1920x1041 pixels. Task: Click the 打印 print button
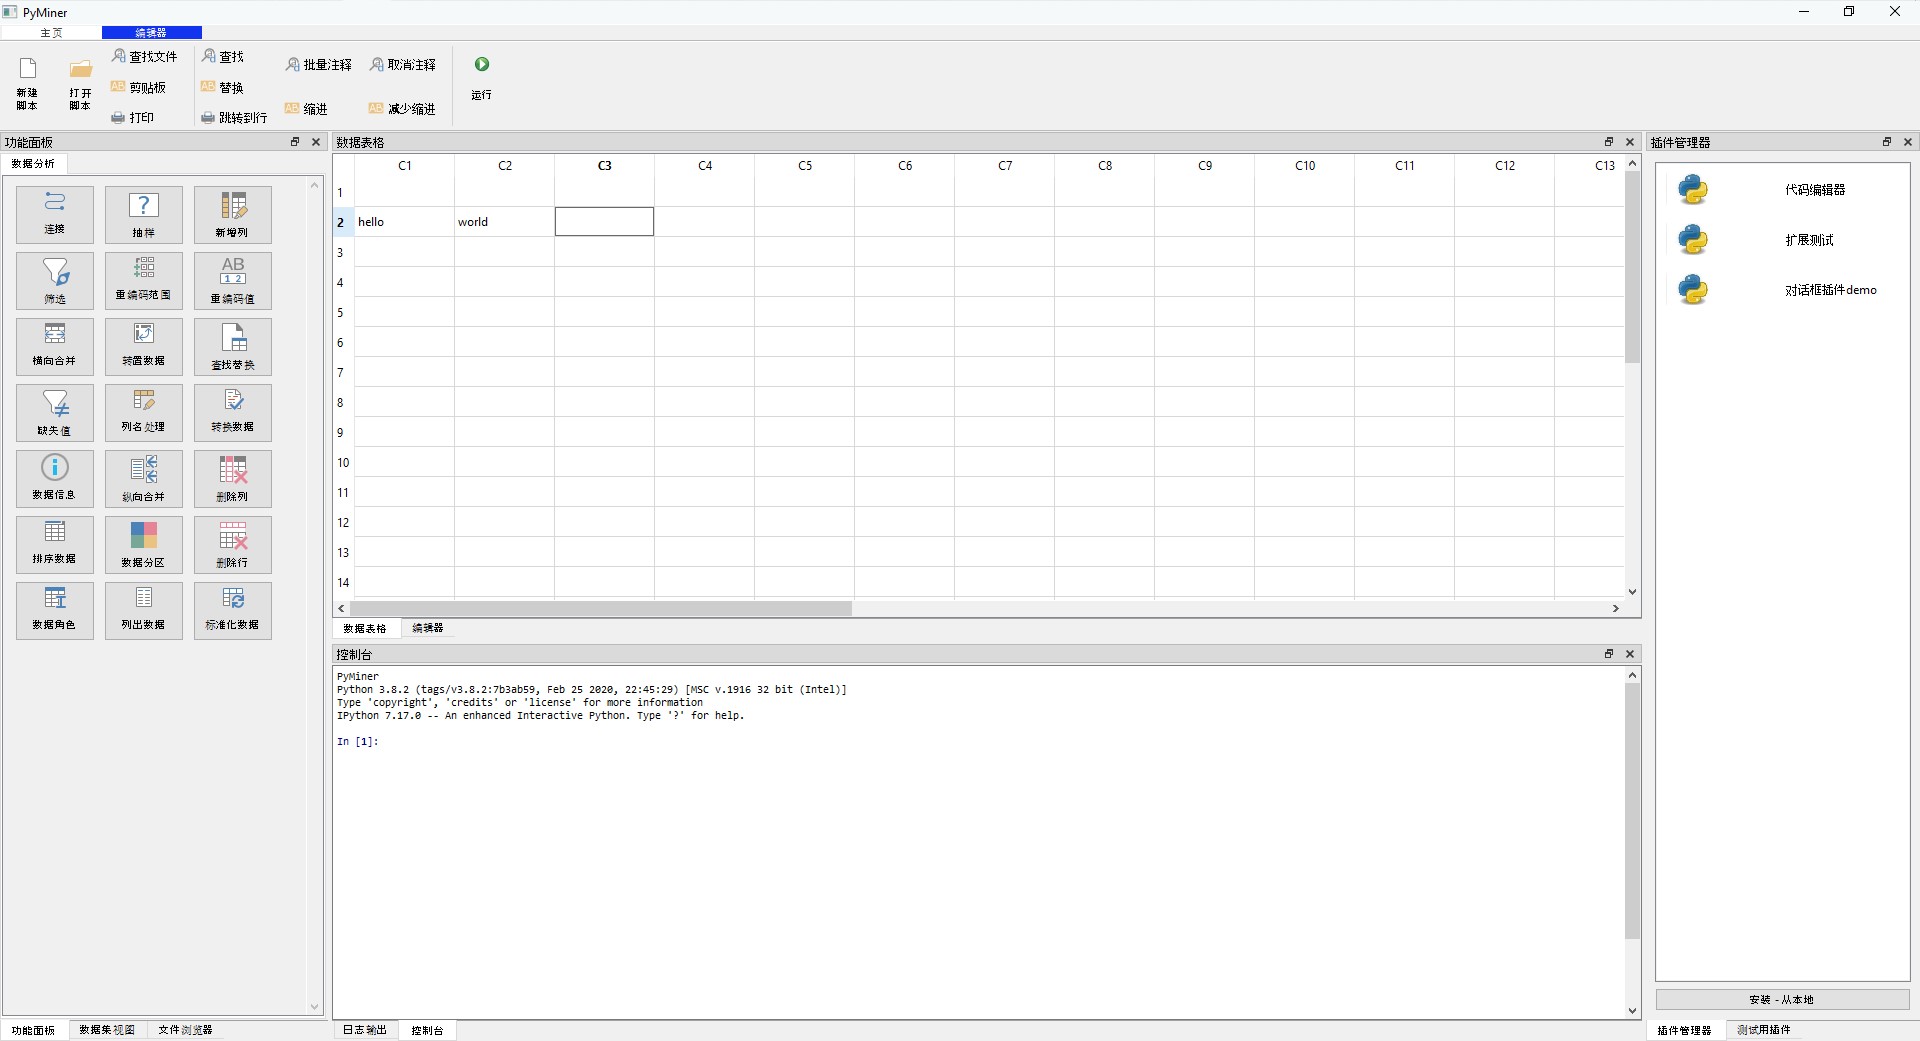coord(133,117)
